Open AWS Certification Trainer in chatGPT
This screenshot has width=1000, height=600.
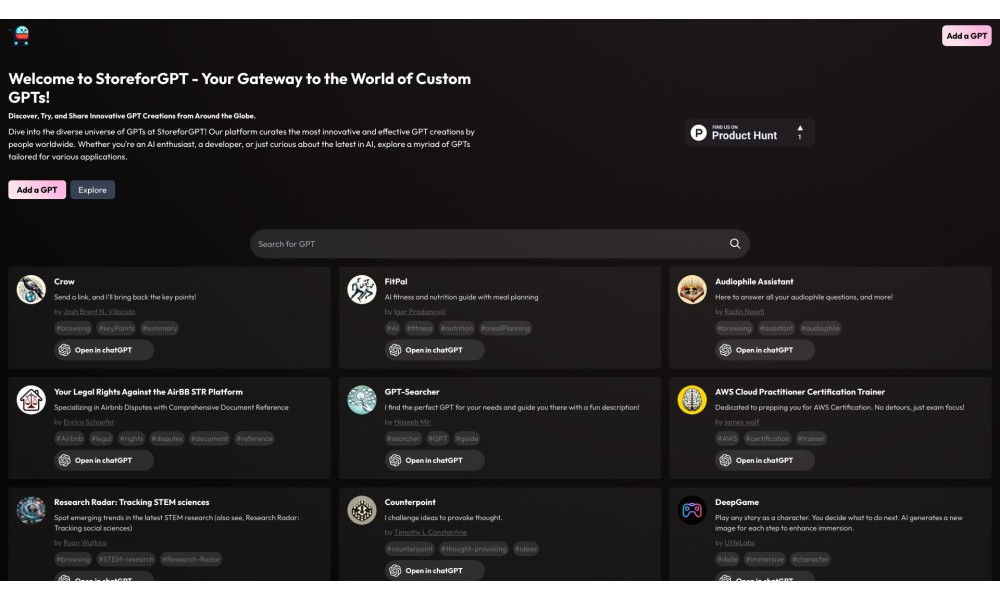tap(765, 460)
